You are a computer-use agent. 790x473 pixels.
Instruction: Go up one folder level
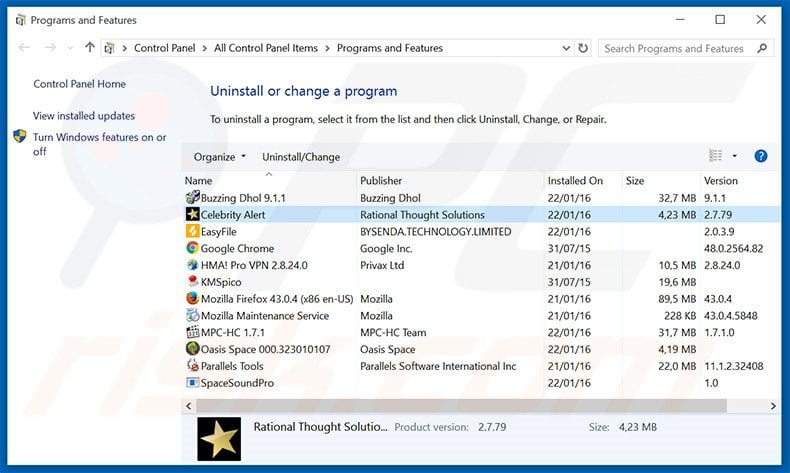[x=90, y=48]
